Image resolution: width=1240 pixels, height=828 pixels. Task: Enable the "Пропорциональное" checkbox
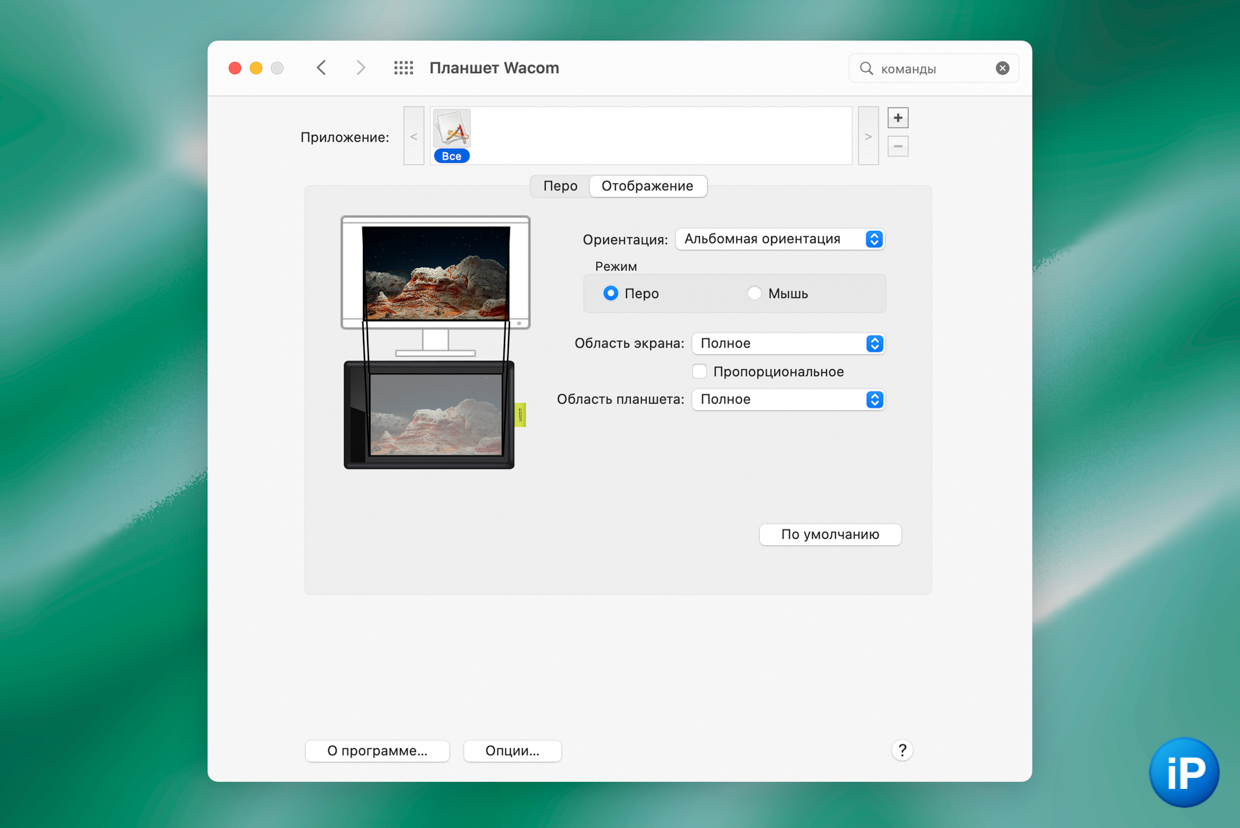click(x=700, y=372)
